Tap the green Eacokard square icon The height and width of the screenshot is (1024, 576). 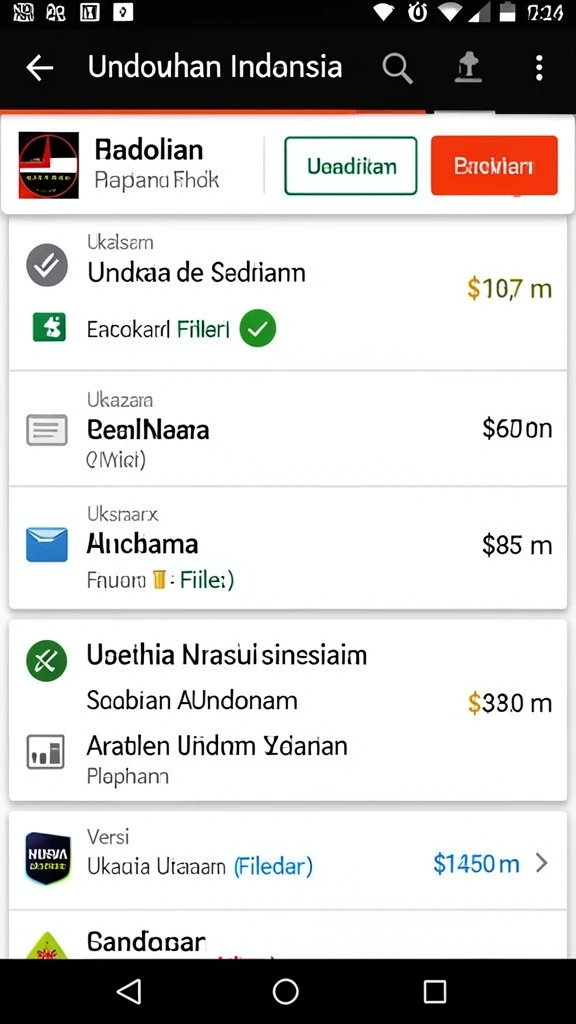[x=50, y=327]
